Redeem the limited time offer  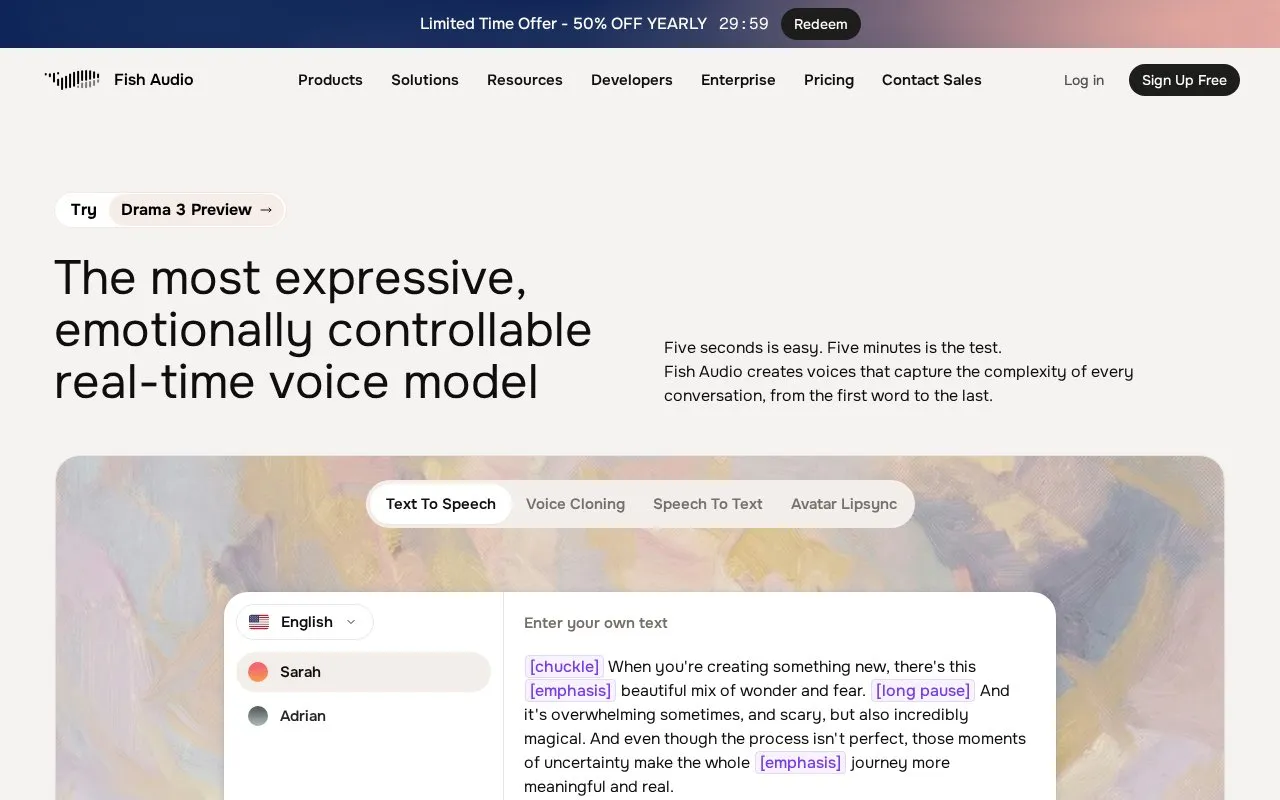click(x=821, y=24)
